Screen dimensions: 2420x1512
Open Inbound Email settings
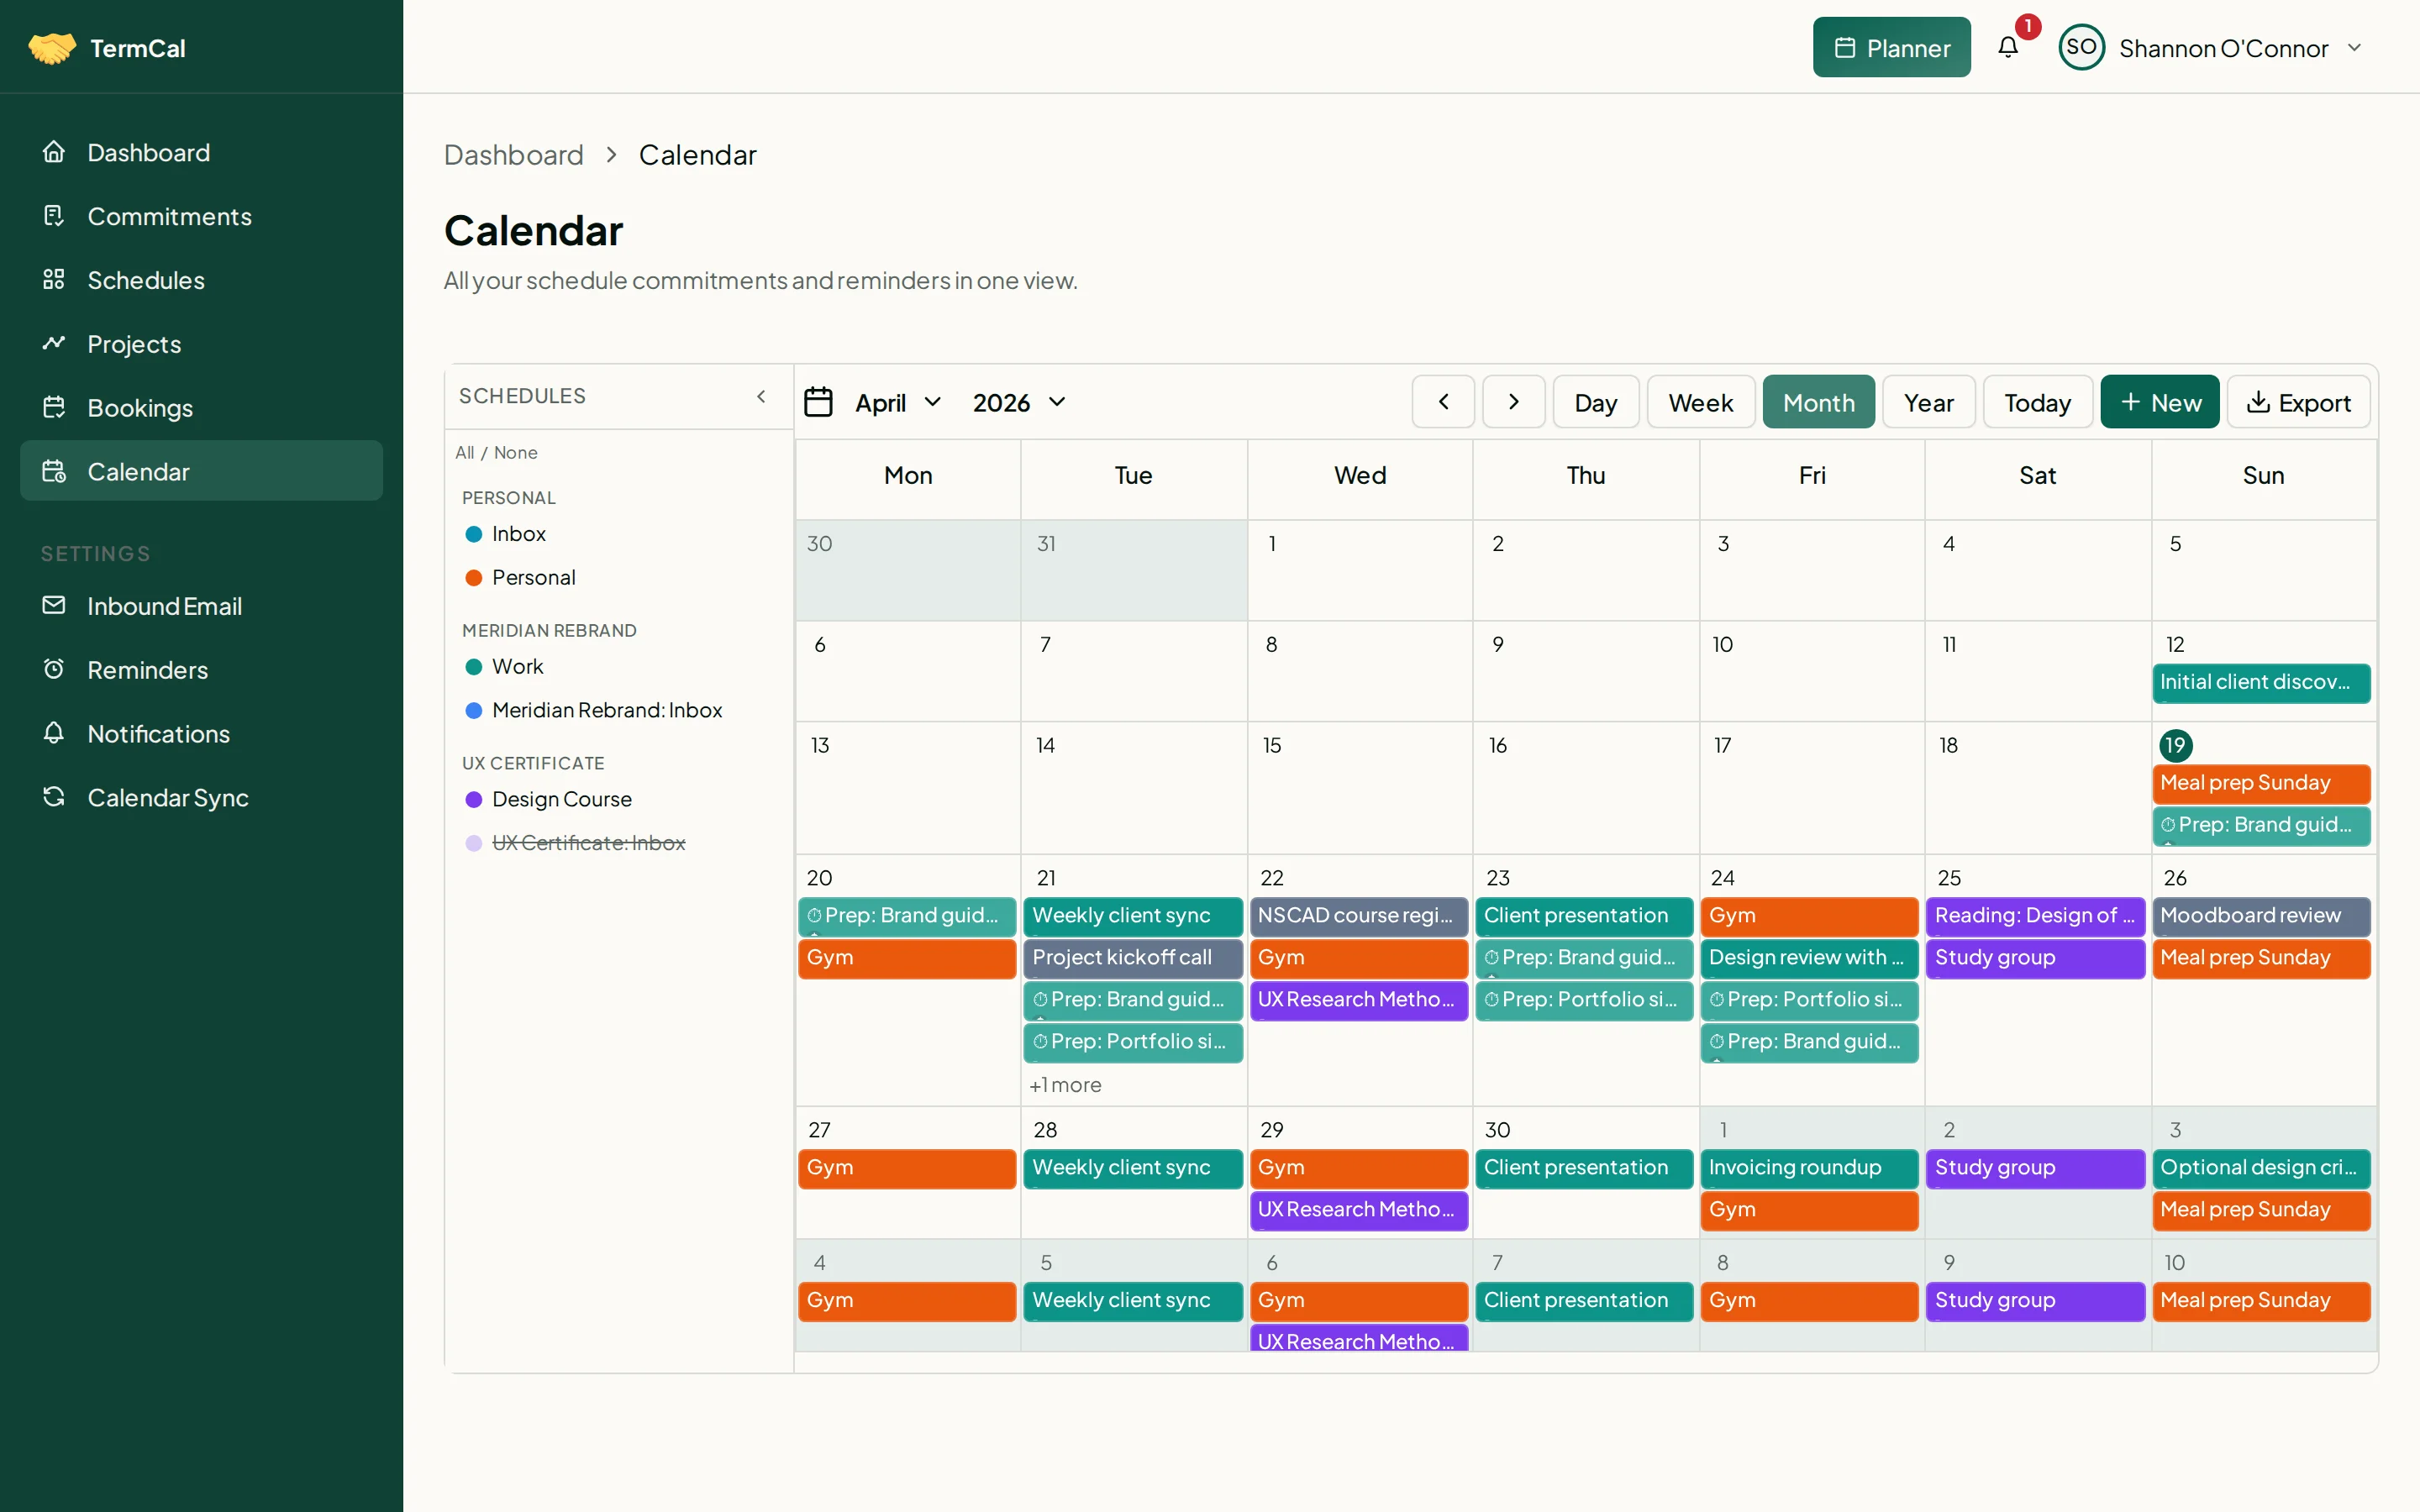click(166, 605)
